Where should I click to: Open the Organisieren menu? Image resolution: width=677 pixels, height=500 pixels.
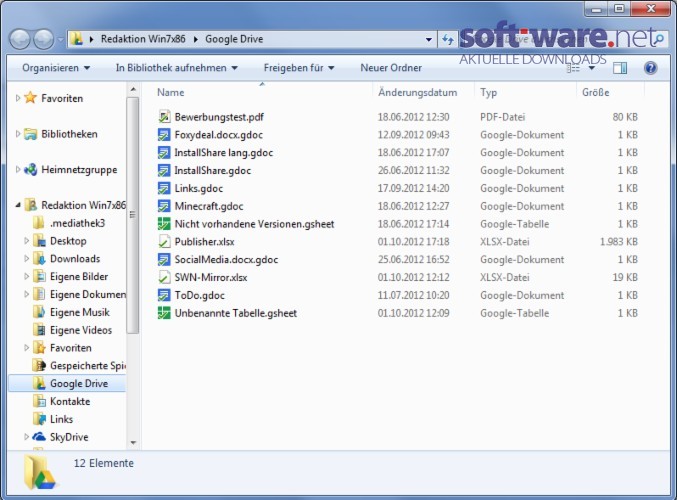(x=56, y=68)
